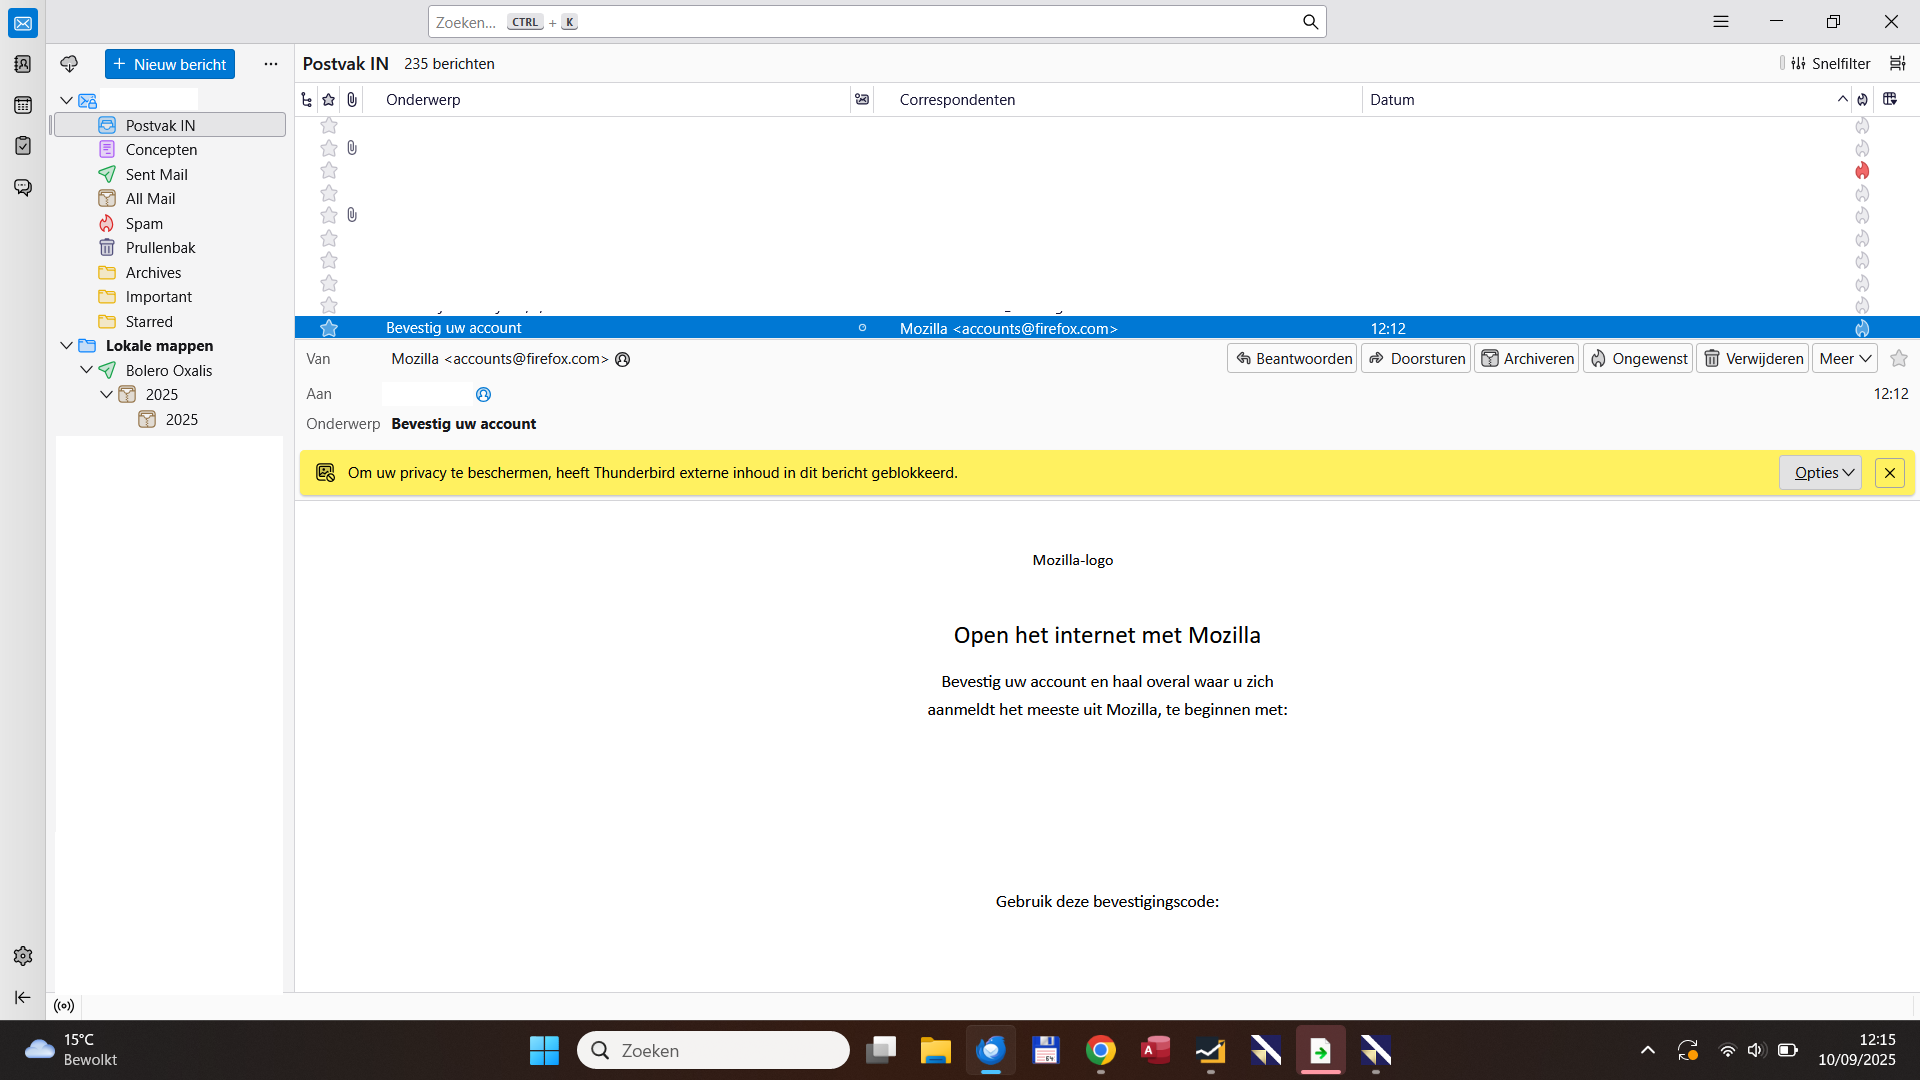This screenshot has width=1920, height=1080.
Task: Toggle star on Bevestig uw account message
Action: tap(329, 328)
